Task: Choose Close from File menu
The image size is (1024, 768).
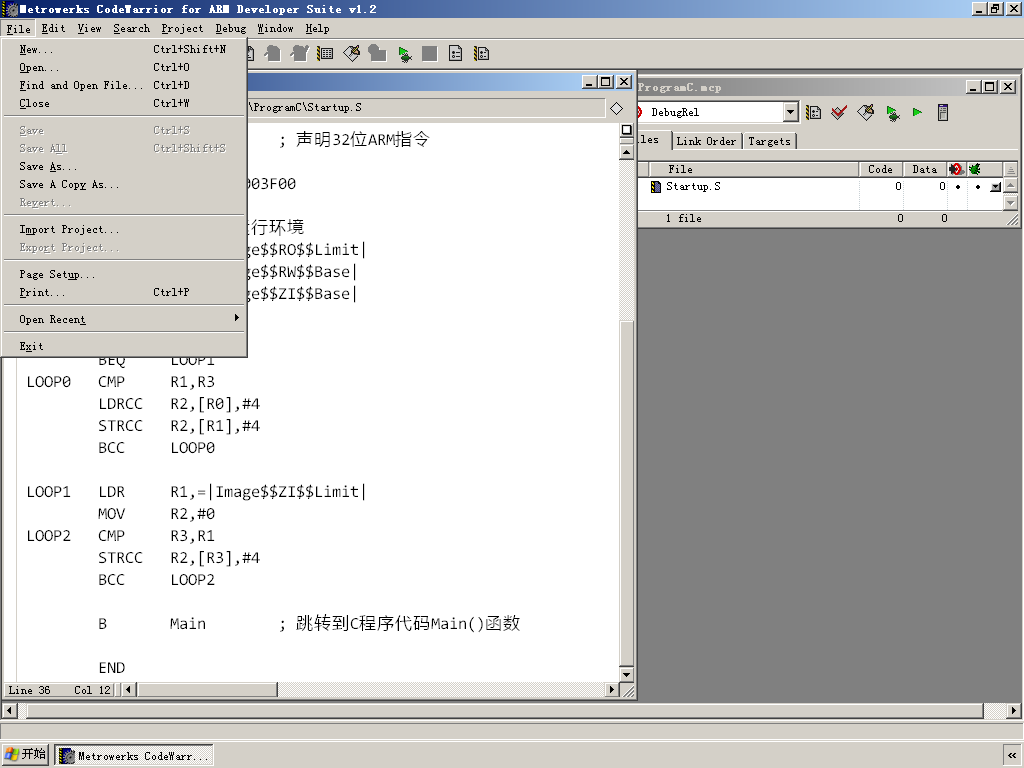Action: click(x=124, y=103)
